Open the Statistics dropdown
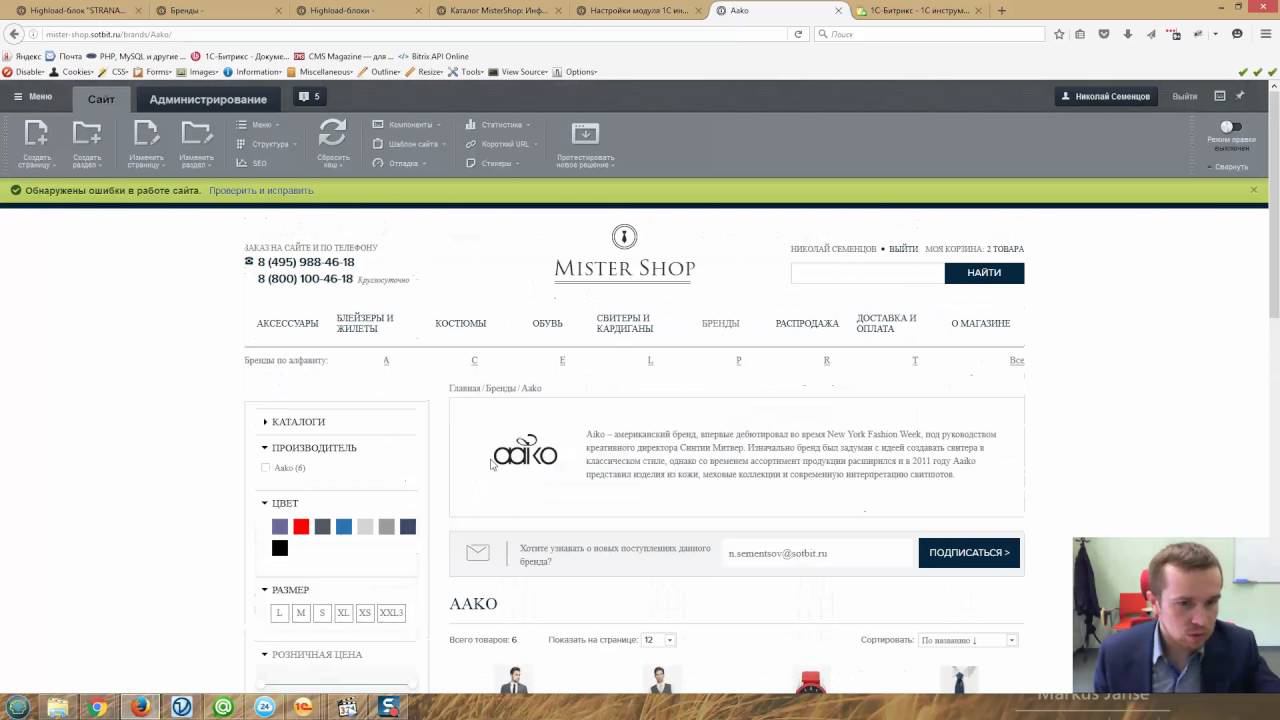The width and height of the screenshot is (1280, 720). (498, 125)
